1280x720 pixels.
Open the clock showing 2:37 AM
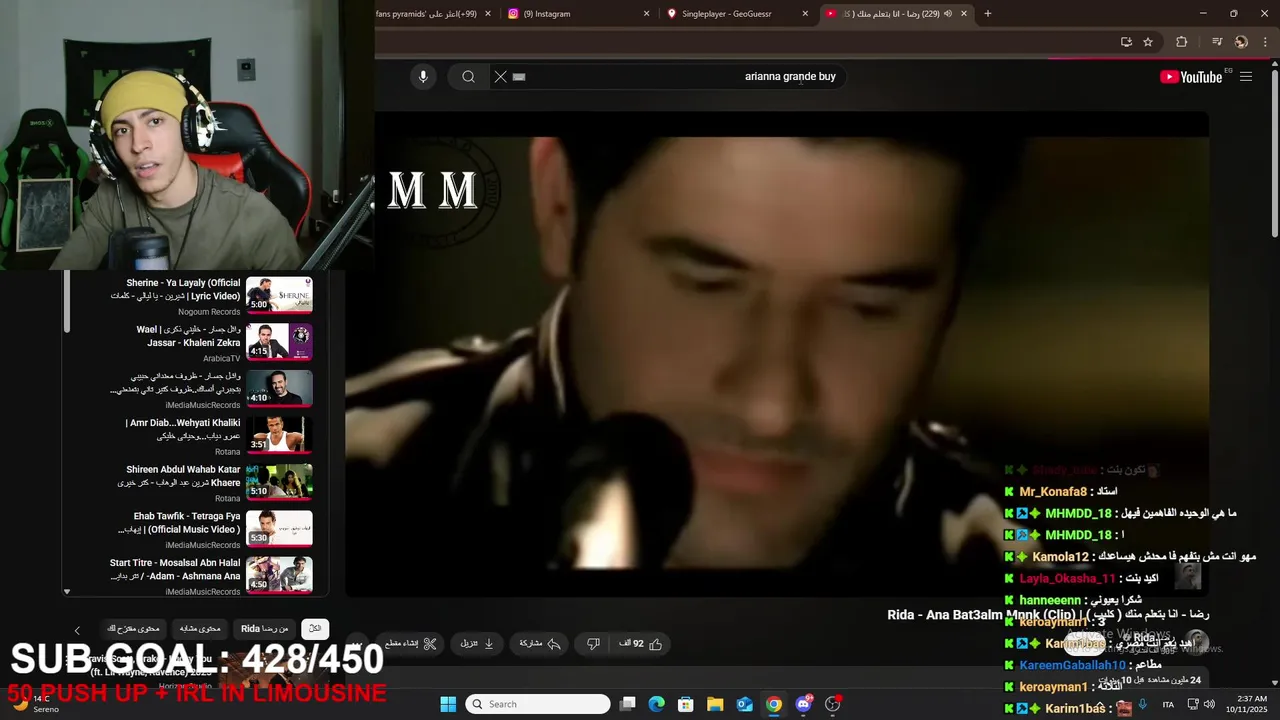pos(1246,704)
